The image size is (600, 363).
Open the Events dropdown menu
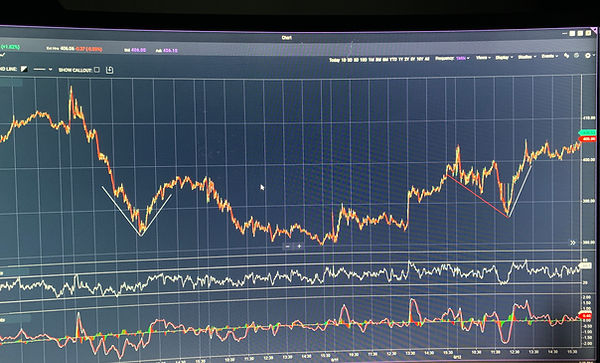pyautogui.click(x=549, y=56)
